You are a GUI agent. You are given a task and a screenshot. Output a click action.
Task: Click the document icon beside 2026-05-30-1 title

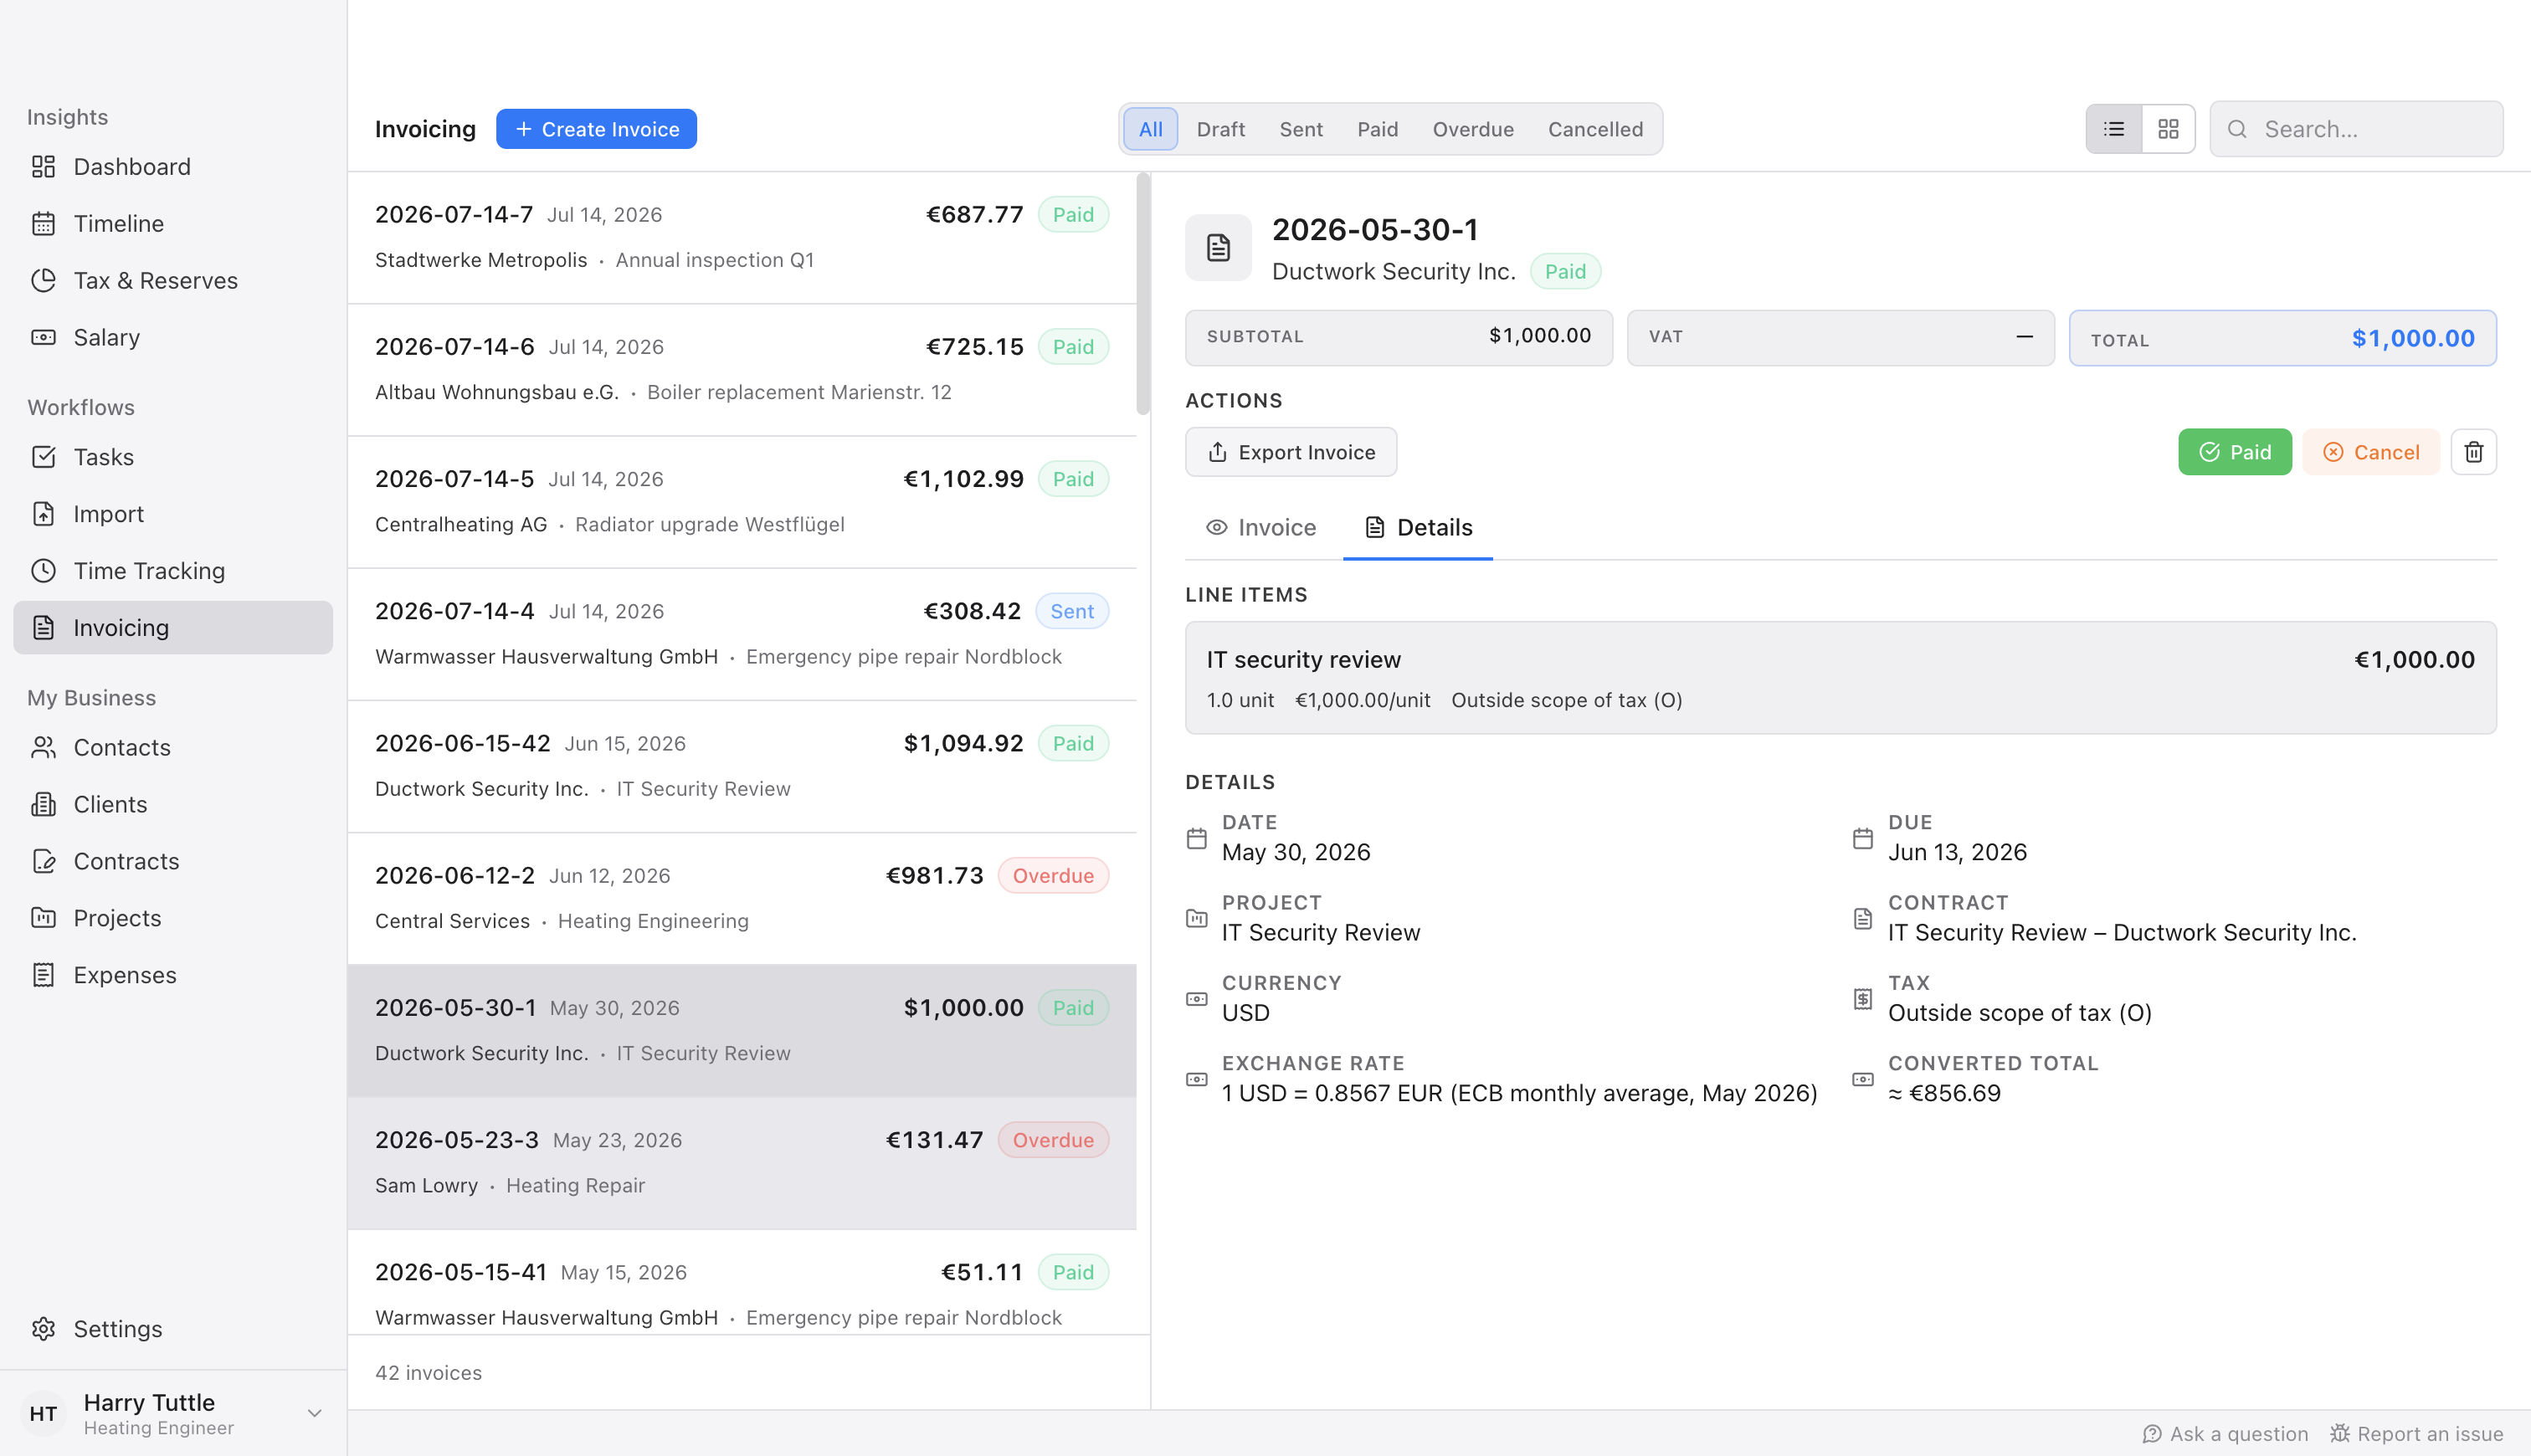click(1218, 247)
